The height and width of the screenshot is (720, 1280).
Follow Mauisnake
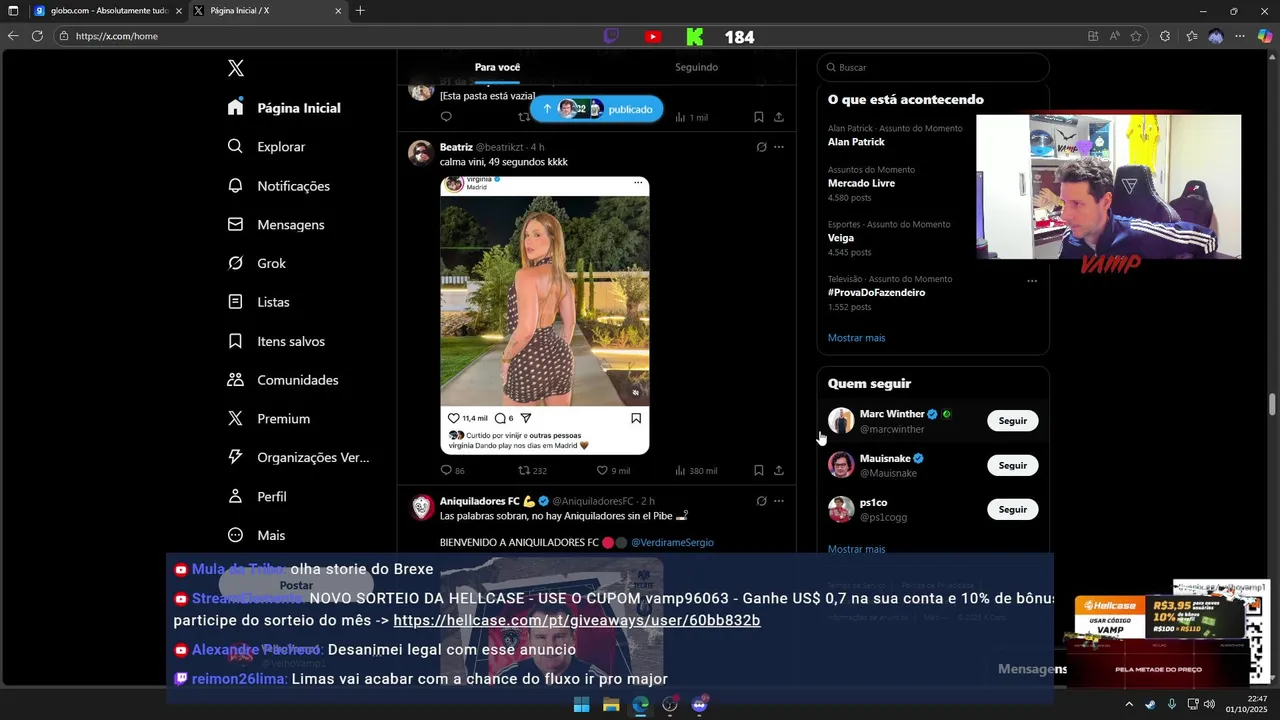pyautogui.click(x=1013, y=465)
